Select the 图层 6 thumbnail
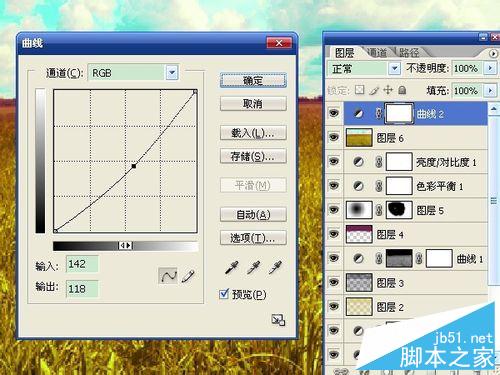The width and height of the screenshot is (500, 375). 359,137
